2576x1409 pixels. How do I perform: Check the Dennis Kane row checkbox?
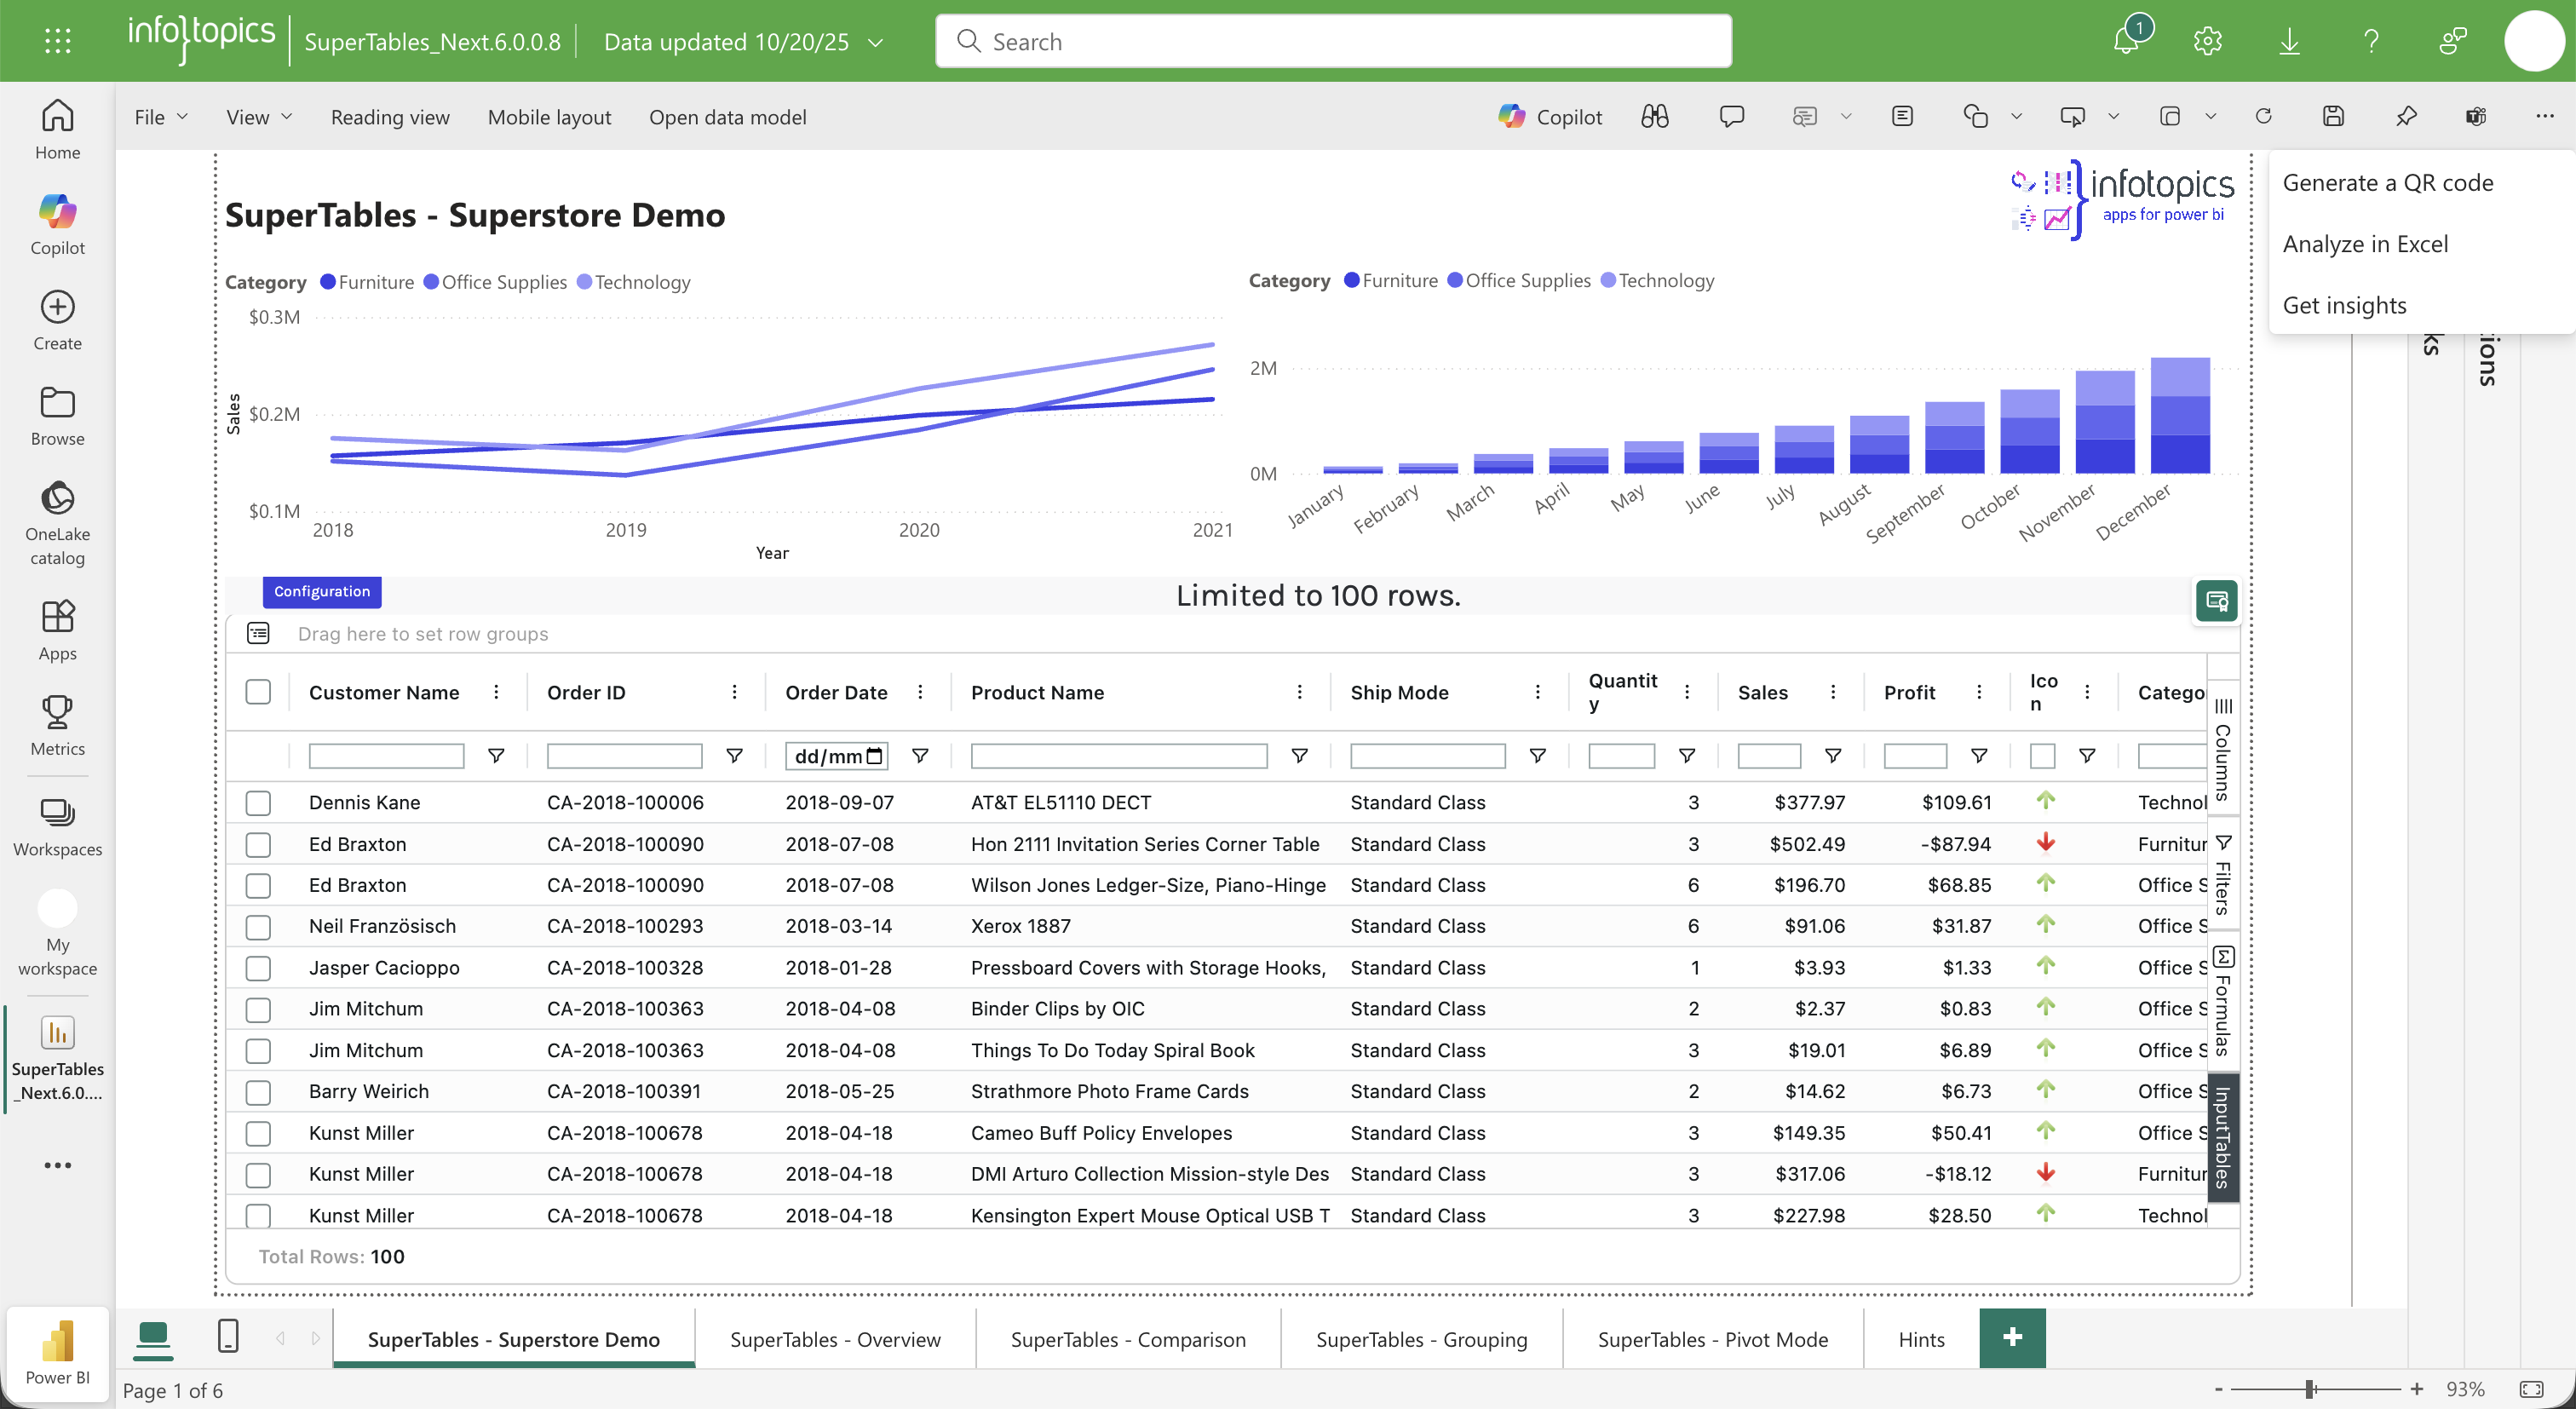pos(258,802)
